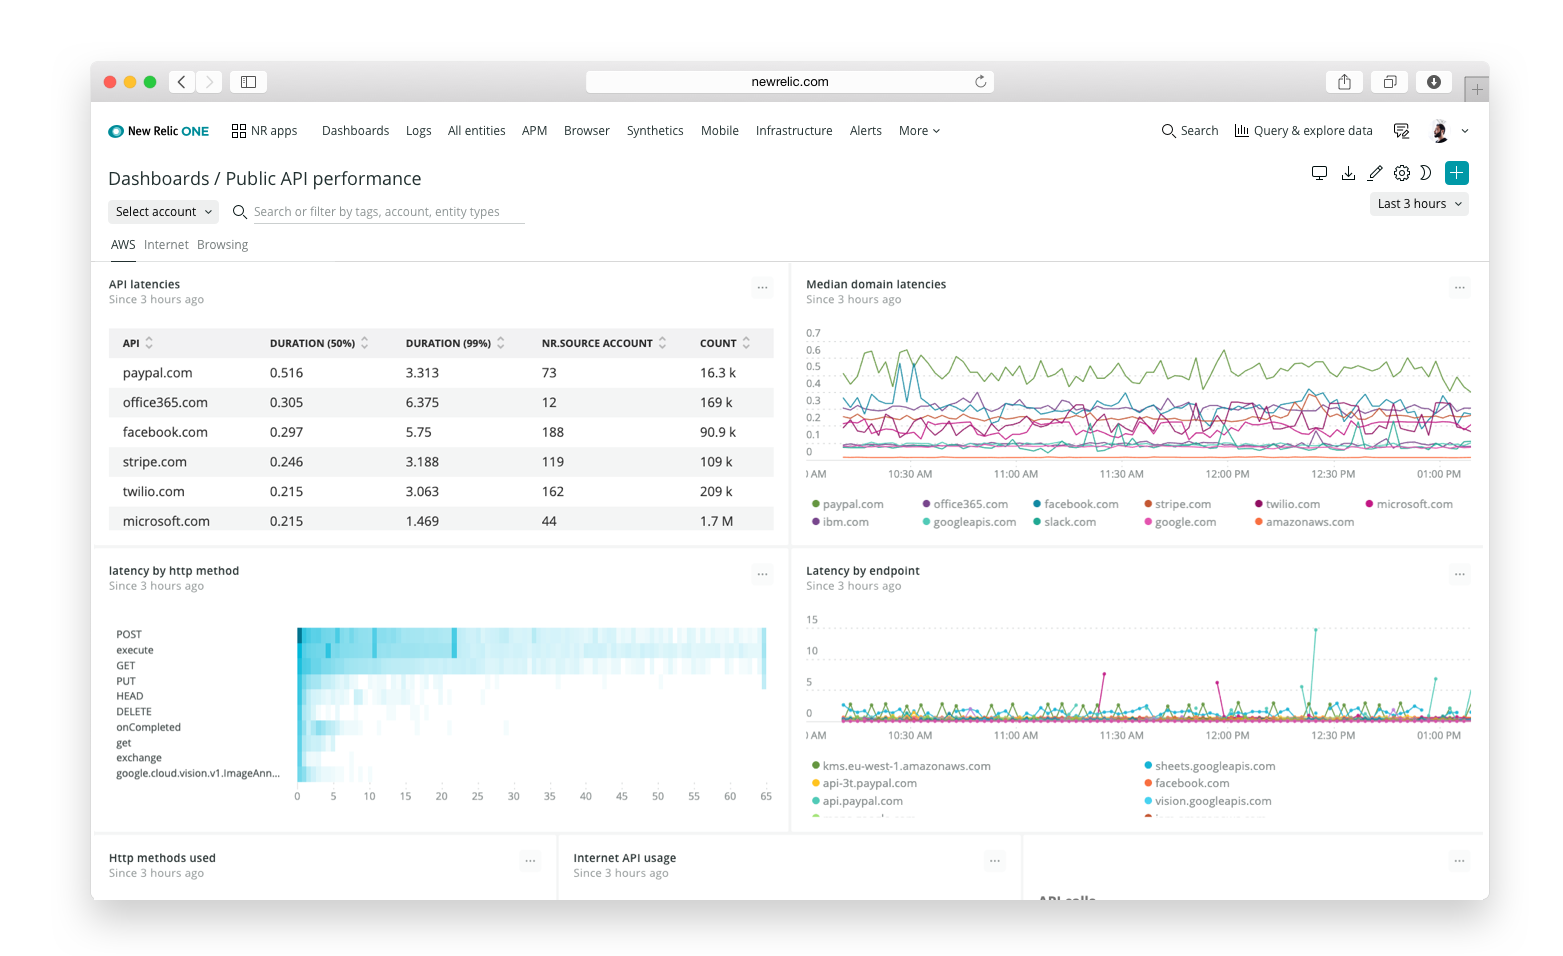Sort the table by COUNT column
Viewport: 1563px width, 956px height.
tap(724, 343)
